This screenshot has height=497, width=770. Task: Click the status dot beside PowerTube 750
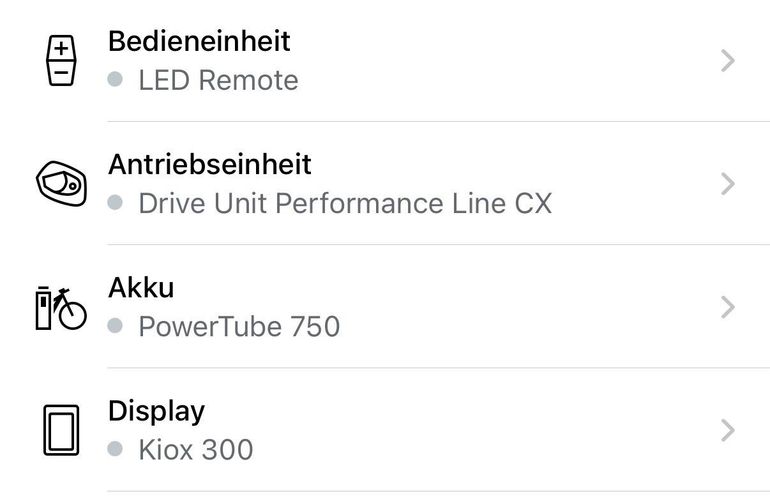(x=115, y=326)
